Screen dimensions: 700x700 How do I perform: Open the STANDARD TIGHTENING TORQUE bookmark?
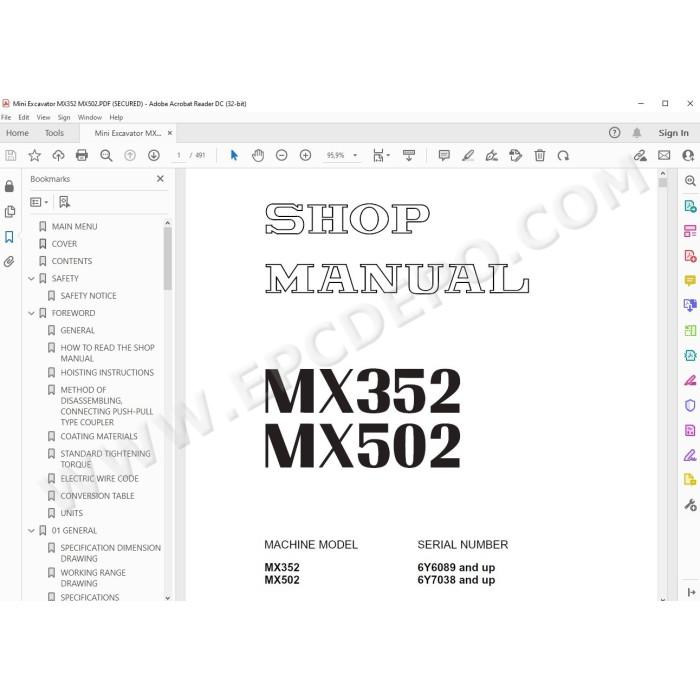pos(105,459)
